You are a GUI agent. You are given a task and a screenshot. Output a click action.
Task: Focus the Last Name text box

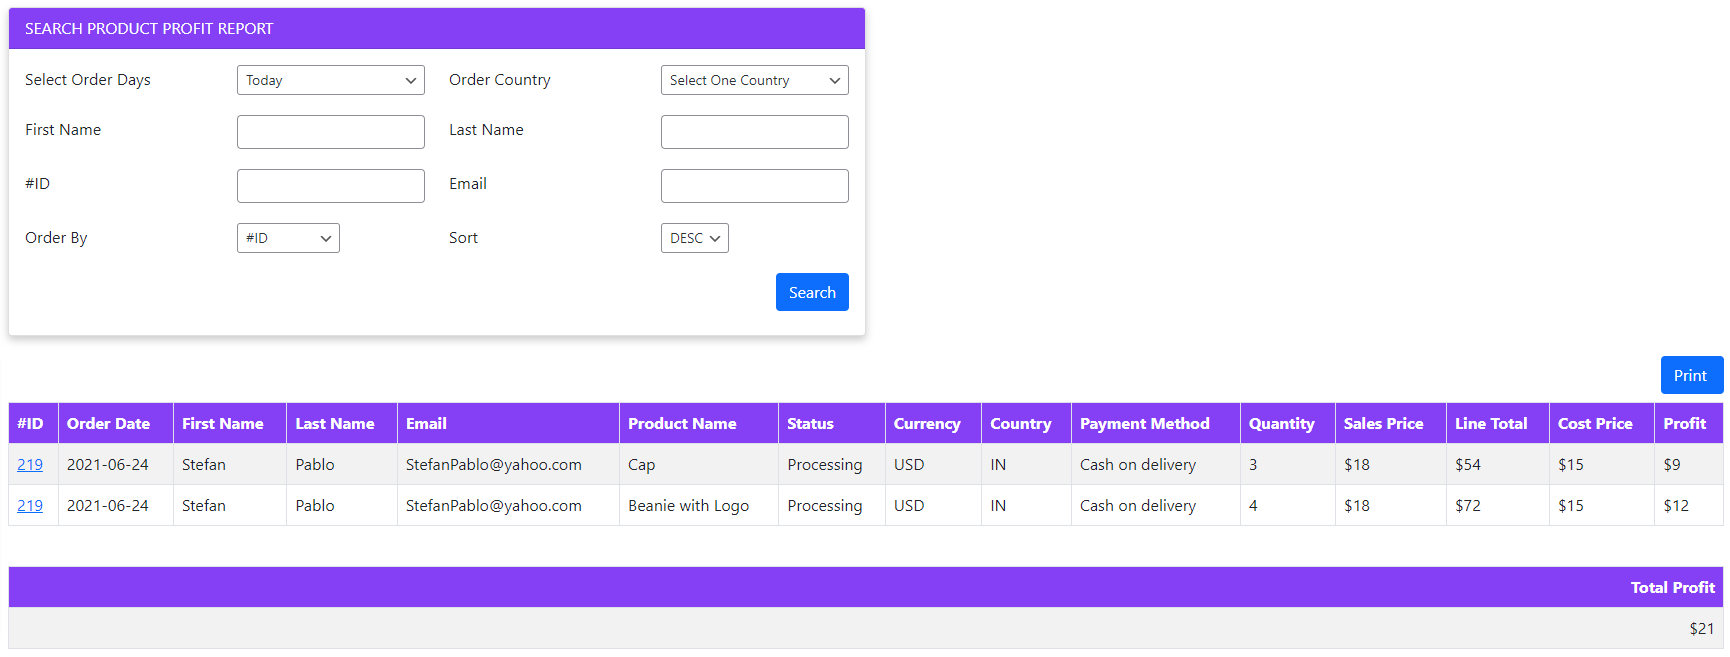(x=754, y=132)
